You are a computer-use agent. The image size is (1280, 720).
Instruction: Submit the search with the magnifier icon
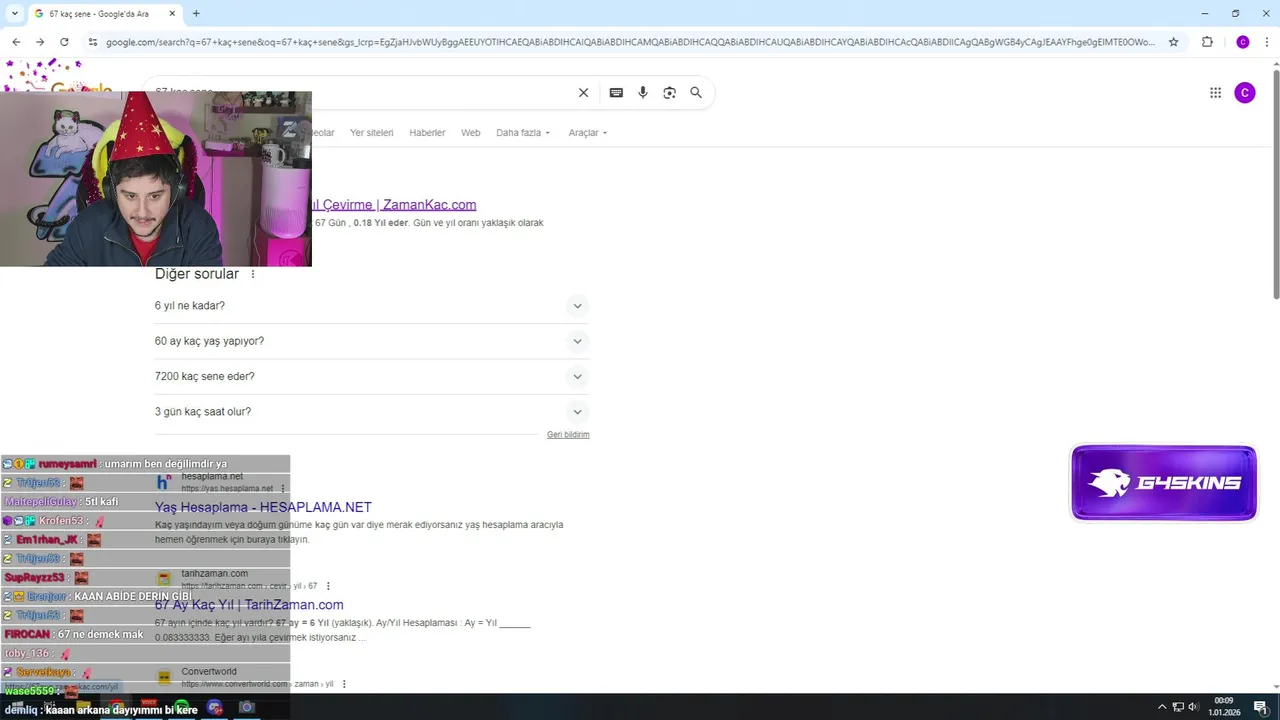coord(696,93)
